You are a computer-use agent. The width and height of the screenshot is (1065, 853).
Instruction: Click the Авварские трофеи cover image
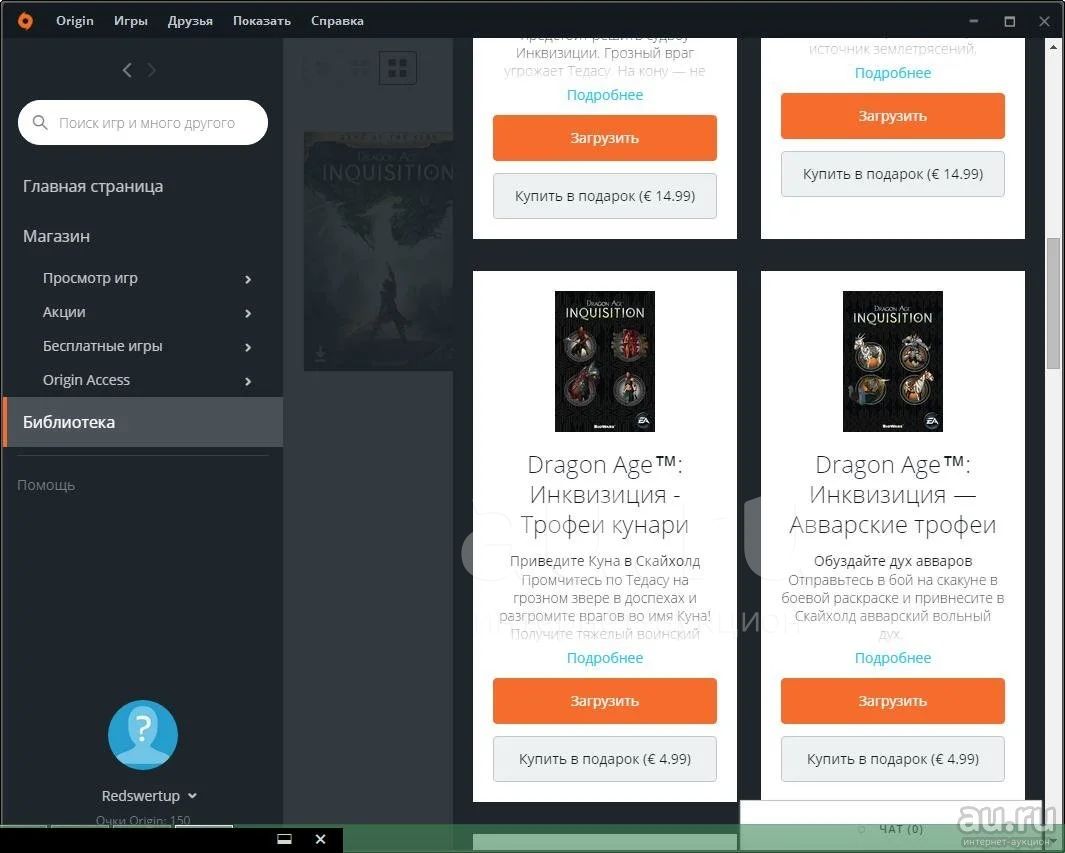click(892, 361)
